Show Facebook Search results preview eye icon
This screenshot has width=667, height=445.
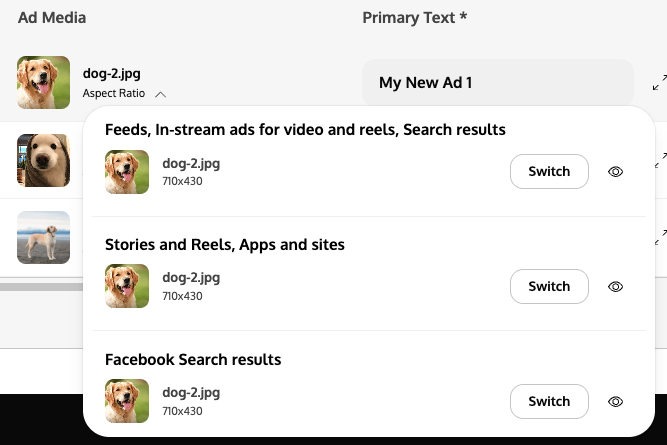pyautogui.click(x=615, y=401)
